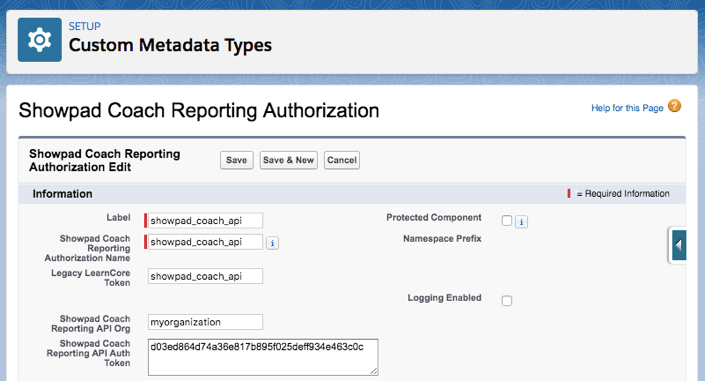Open the Help for this Page link
Viewport: 705px width, 381px height.
point(627,108)
